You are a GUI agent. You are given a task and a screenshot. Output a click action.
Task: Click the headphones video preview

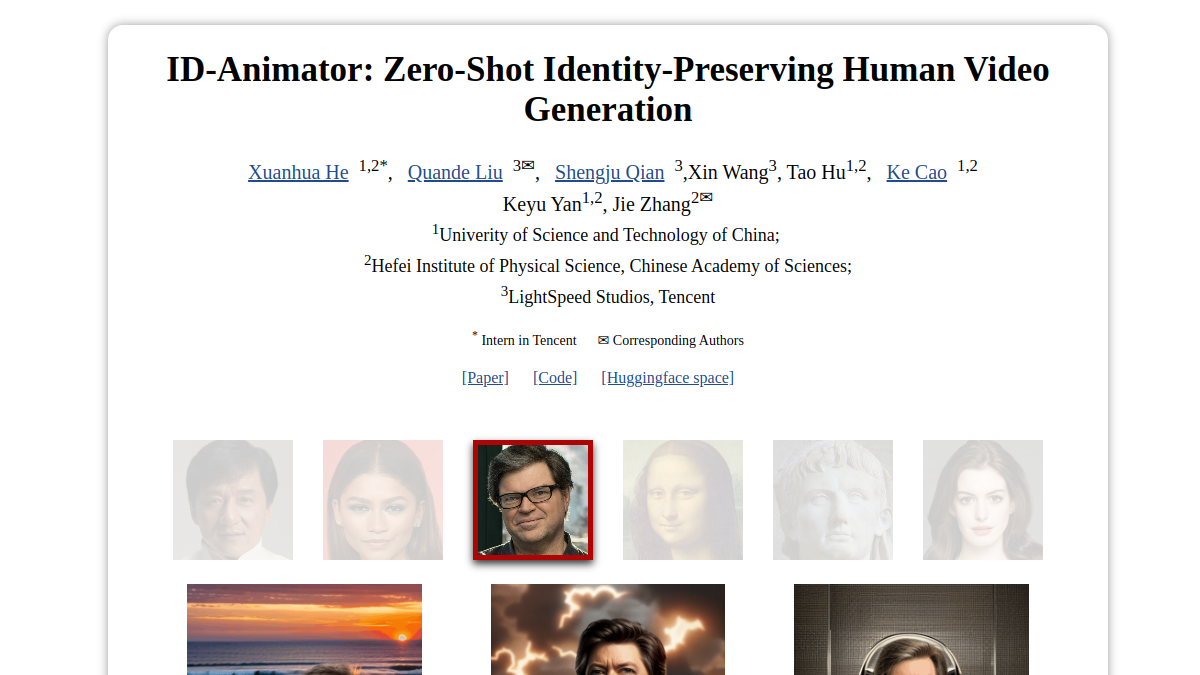click(911, 629)
